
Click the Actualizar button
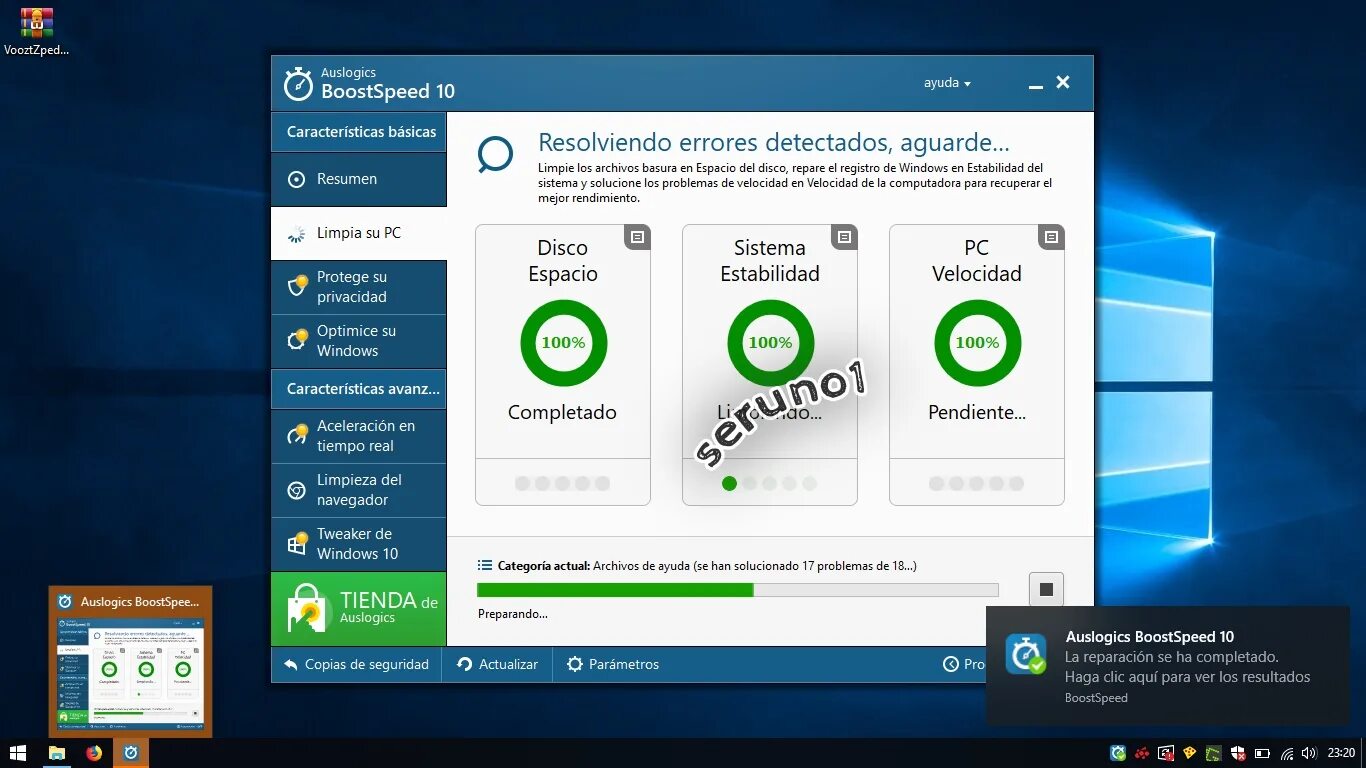coord(497,664)
